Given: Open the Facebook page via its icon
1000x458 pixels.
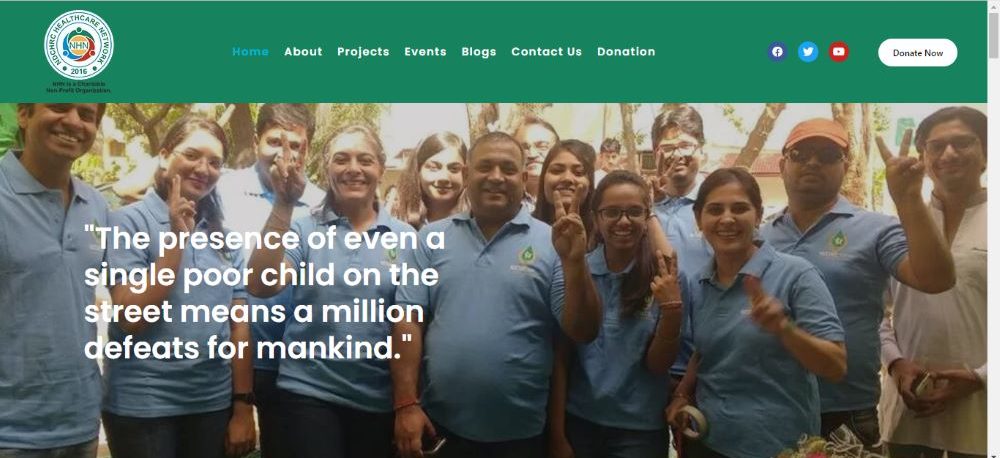Looking at the screenshot, I should pos(777,52).
